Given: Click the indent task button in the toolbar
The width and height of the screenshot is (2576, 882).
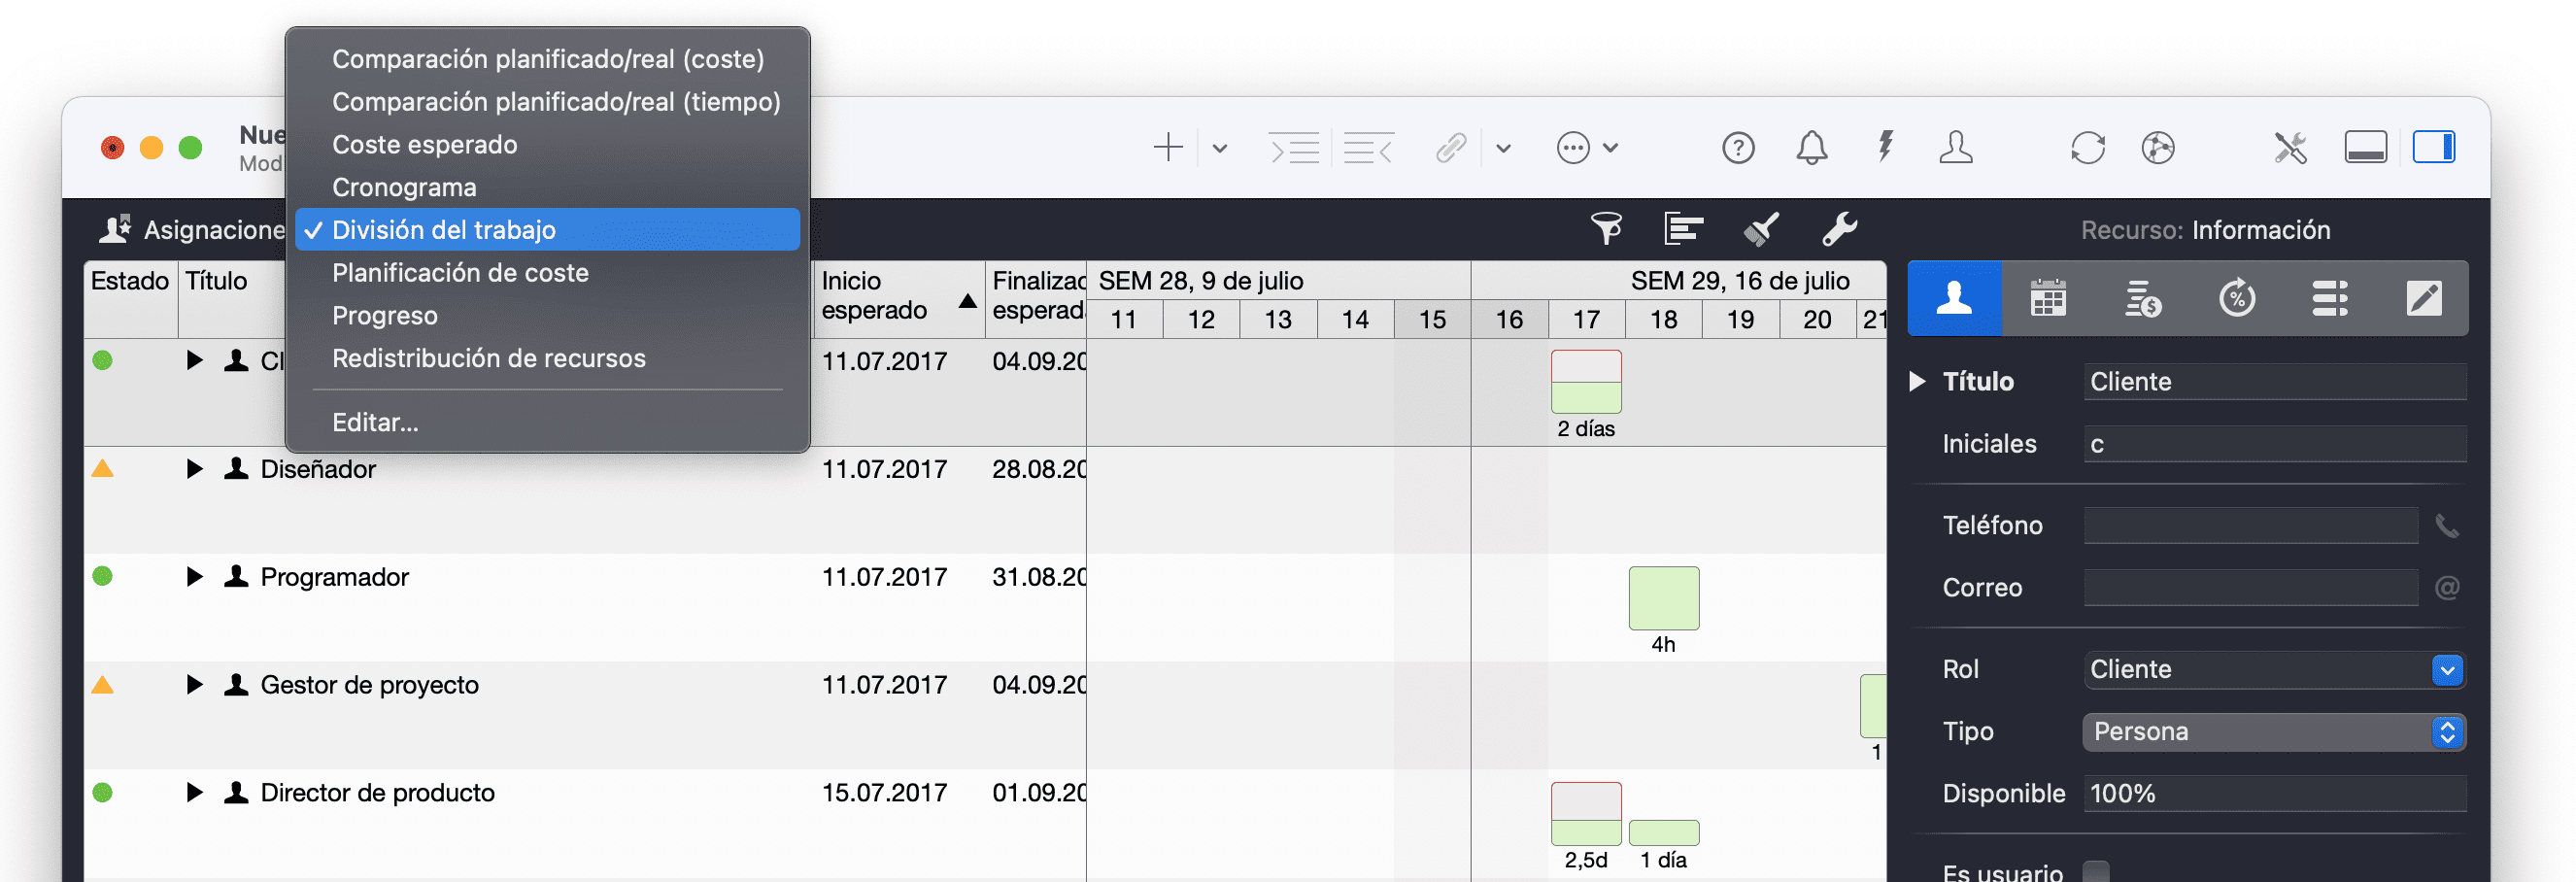Looking at the screenshot, I should (x=1293, y=147).
